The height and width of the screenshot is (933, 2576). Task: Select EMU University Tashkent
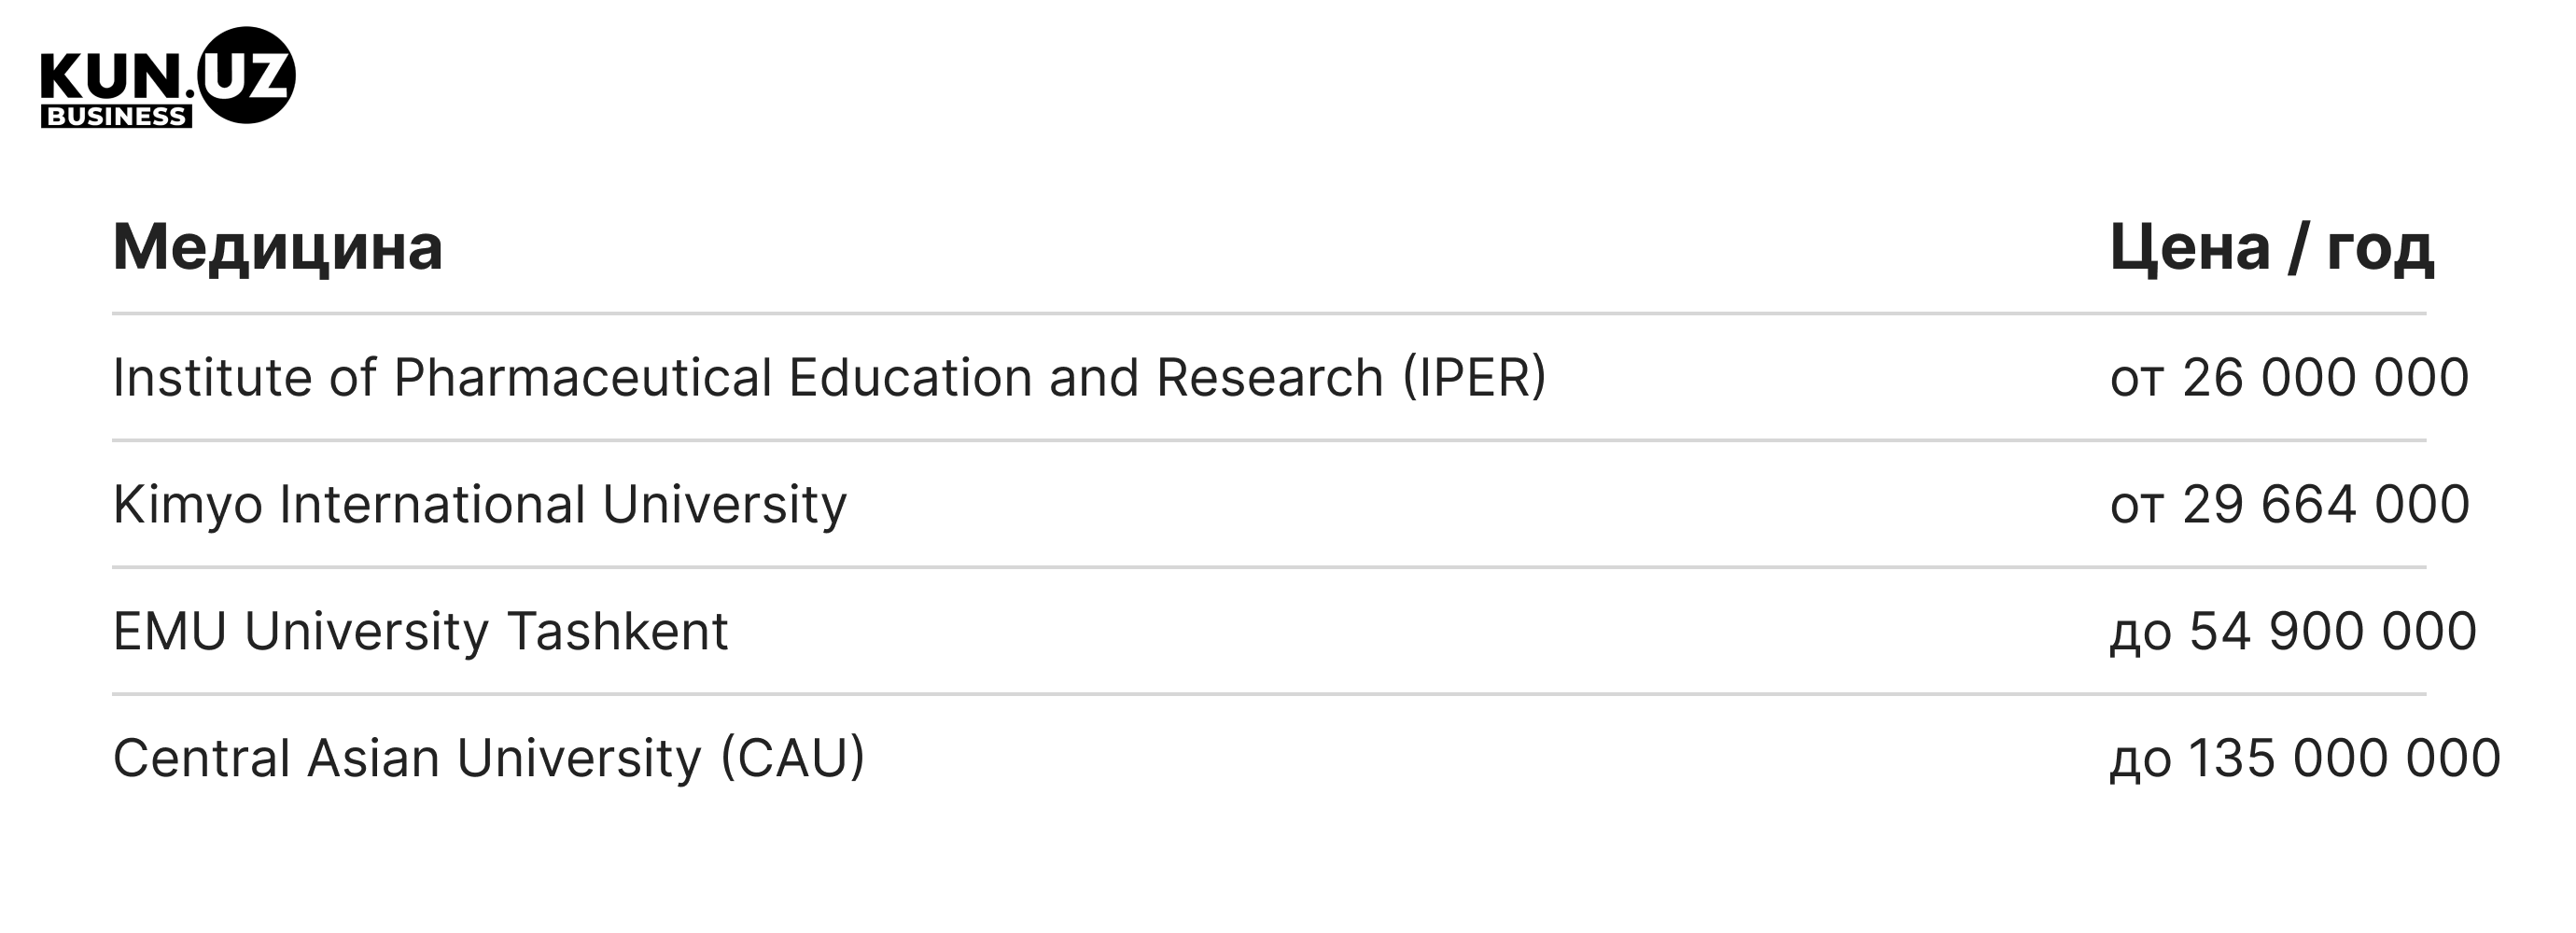[x=420, y=632]
